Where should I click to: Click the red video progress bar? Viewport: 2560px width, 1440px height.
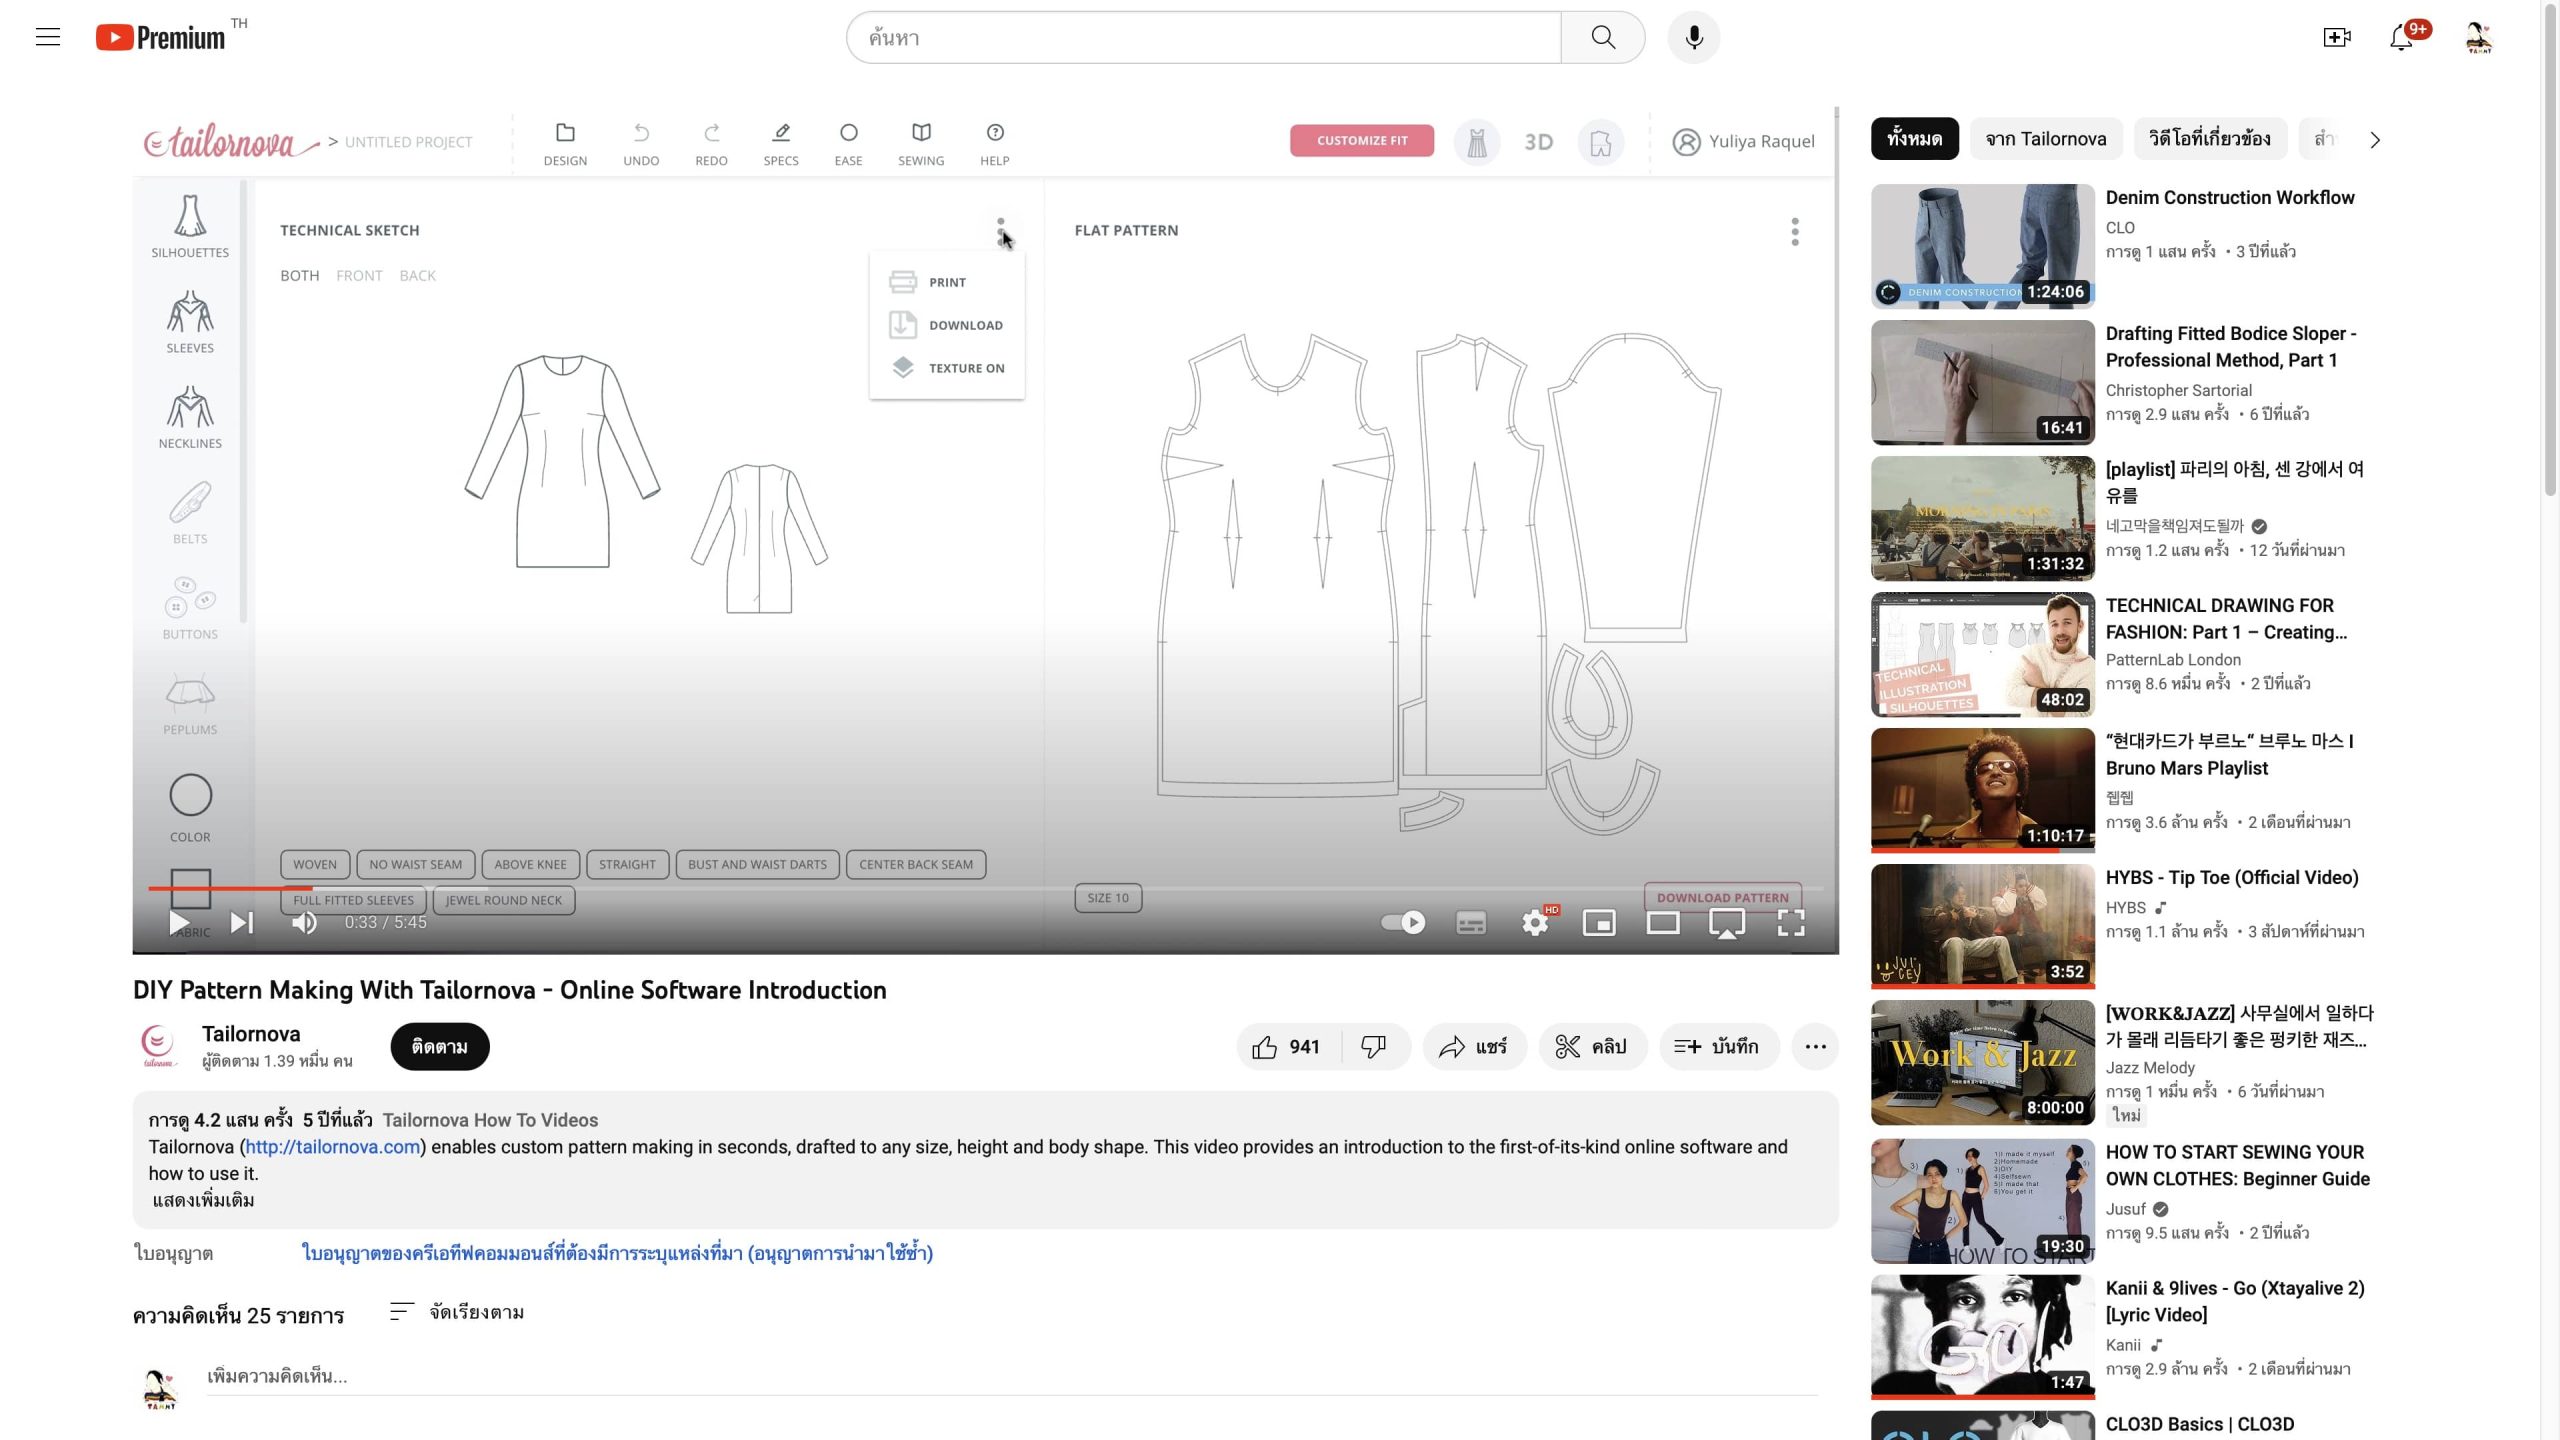(x=230, y=888)
